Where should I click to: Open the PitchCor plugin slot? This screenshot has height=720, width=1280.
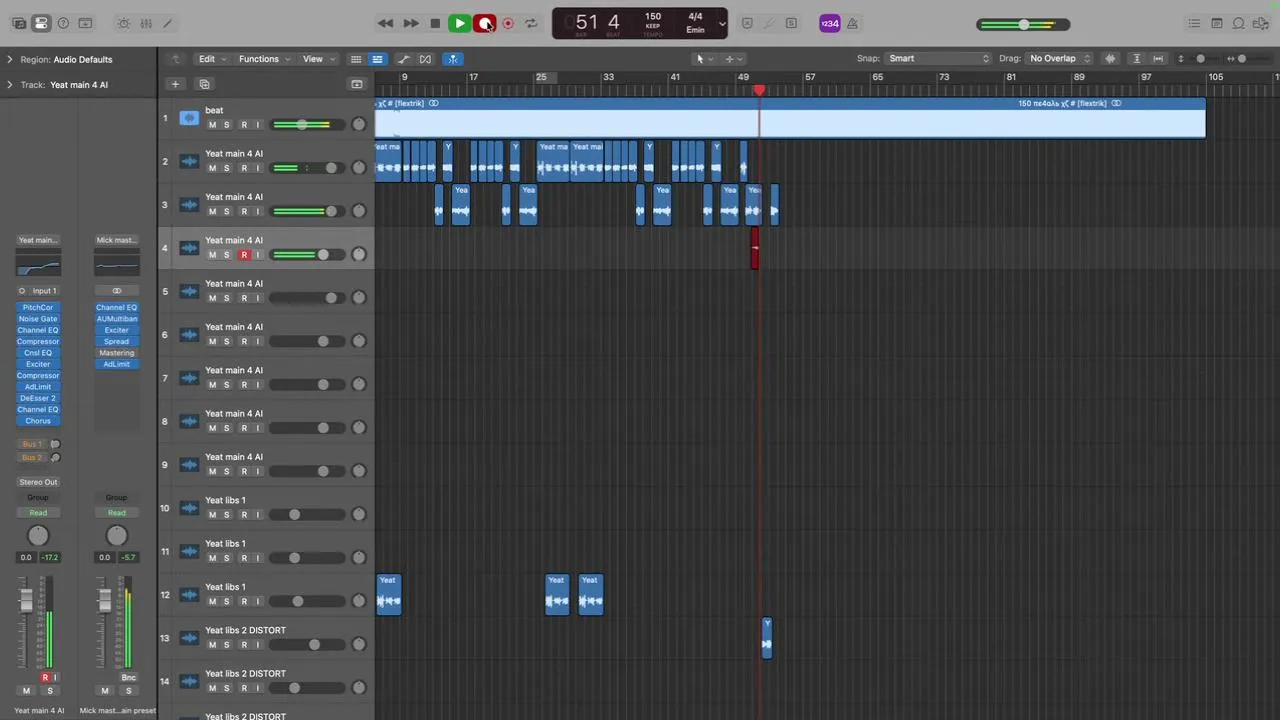[38, 308]
